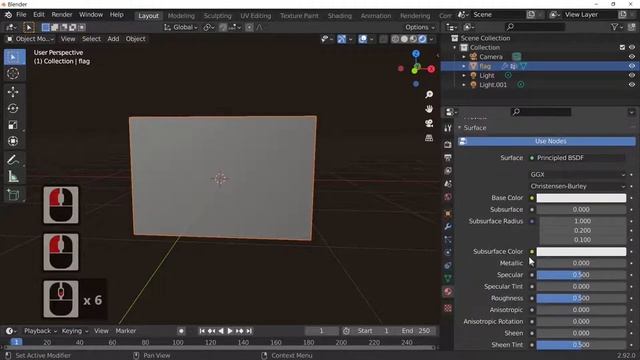Open the Keying popover

click(74, 331)
